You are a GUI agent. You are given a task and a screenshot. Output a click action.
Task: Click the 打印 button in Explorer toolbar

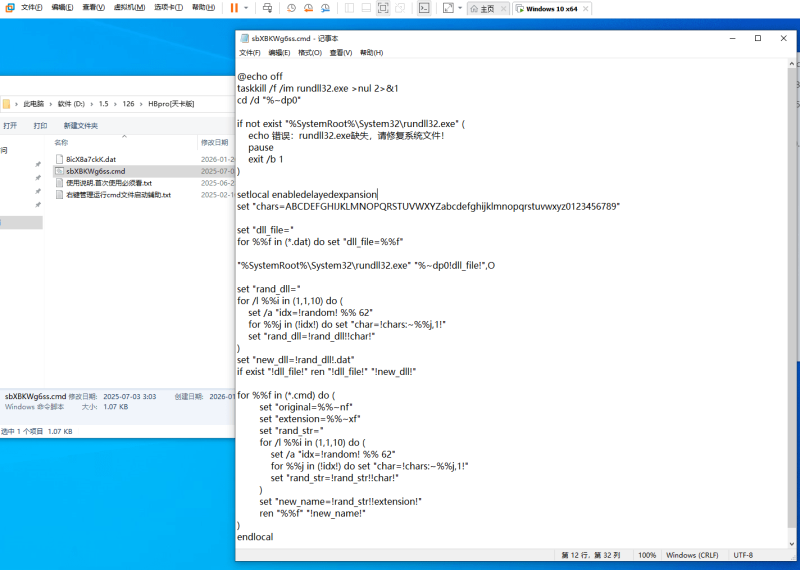pyautogui.click(x=40, y=126)
